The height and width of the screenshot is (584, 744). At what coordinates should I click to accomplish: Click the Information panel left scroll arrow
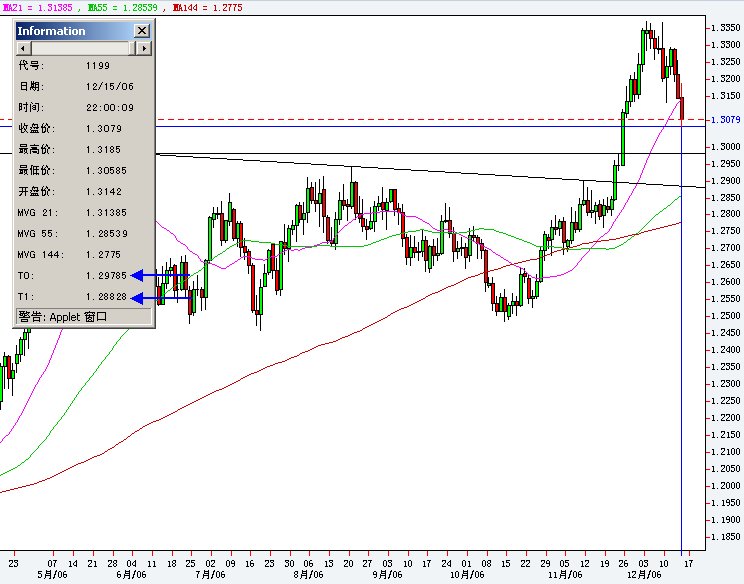click(x=24, y=48)
